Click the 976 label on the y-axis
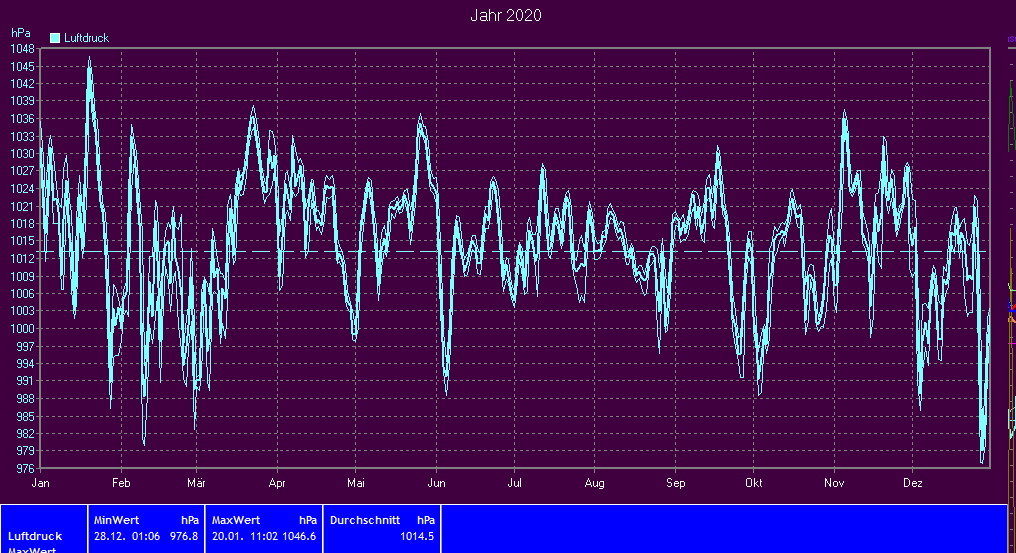 tap(26, 468)
